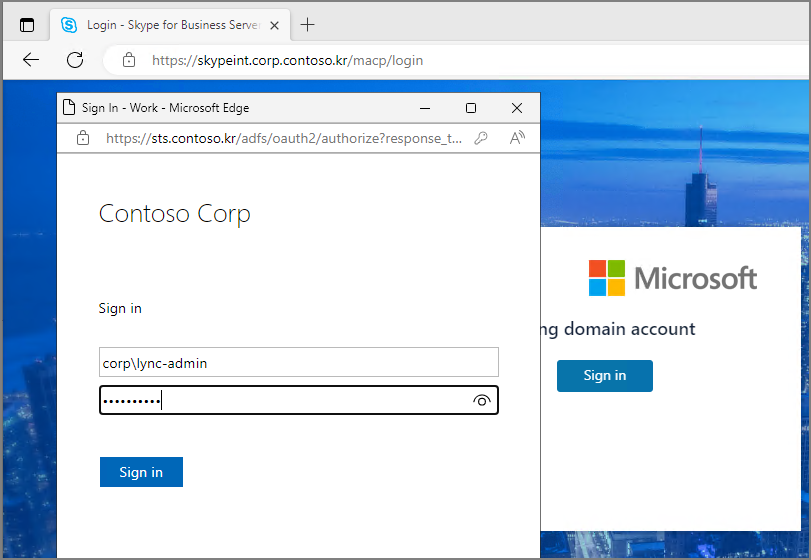Image resolution: width=811 pixels, height=560 pixels.
Task: Open the password manager key icon
Action: tap(481, 138)
